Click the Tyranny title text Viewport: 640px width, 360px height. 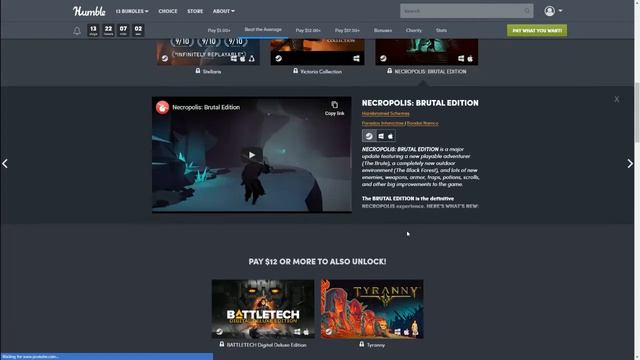pyautogui.click(x=376, y=345)
